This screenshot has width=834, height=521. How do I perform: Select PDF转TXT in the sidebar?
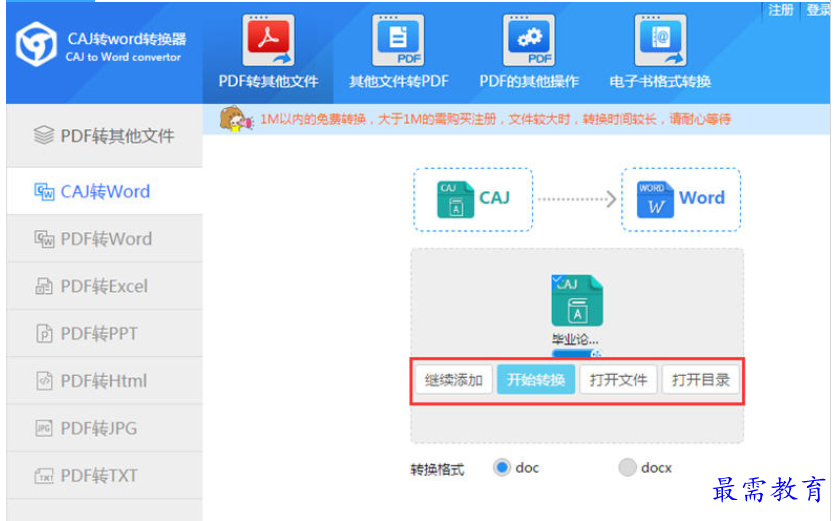pos(104,475)
